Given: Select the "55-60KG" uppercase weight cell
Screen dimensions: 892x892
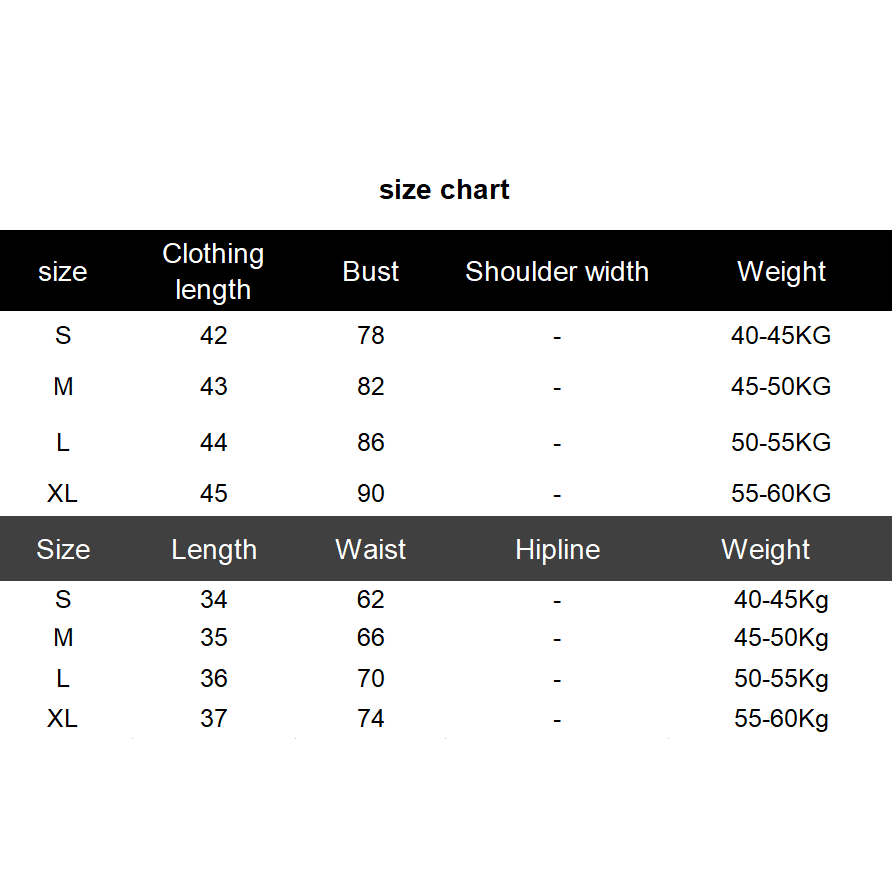Looking at the screenshot, I should pos(781,493).
